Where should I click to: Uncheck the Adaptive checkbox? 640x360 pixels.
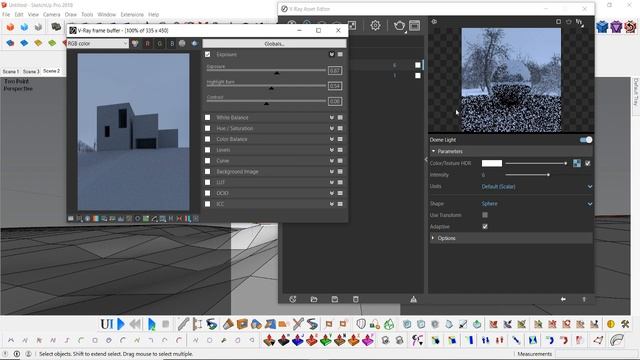point(485,227)
